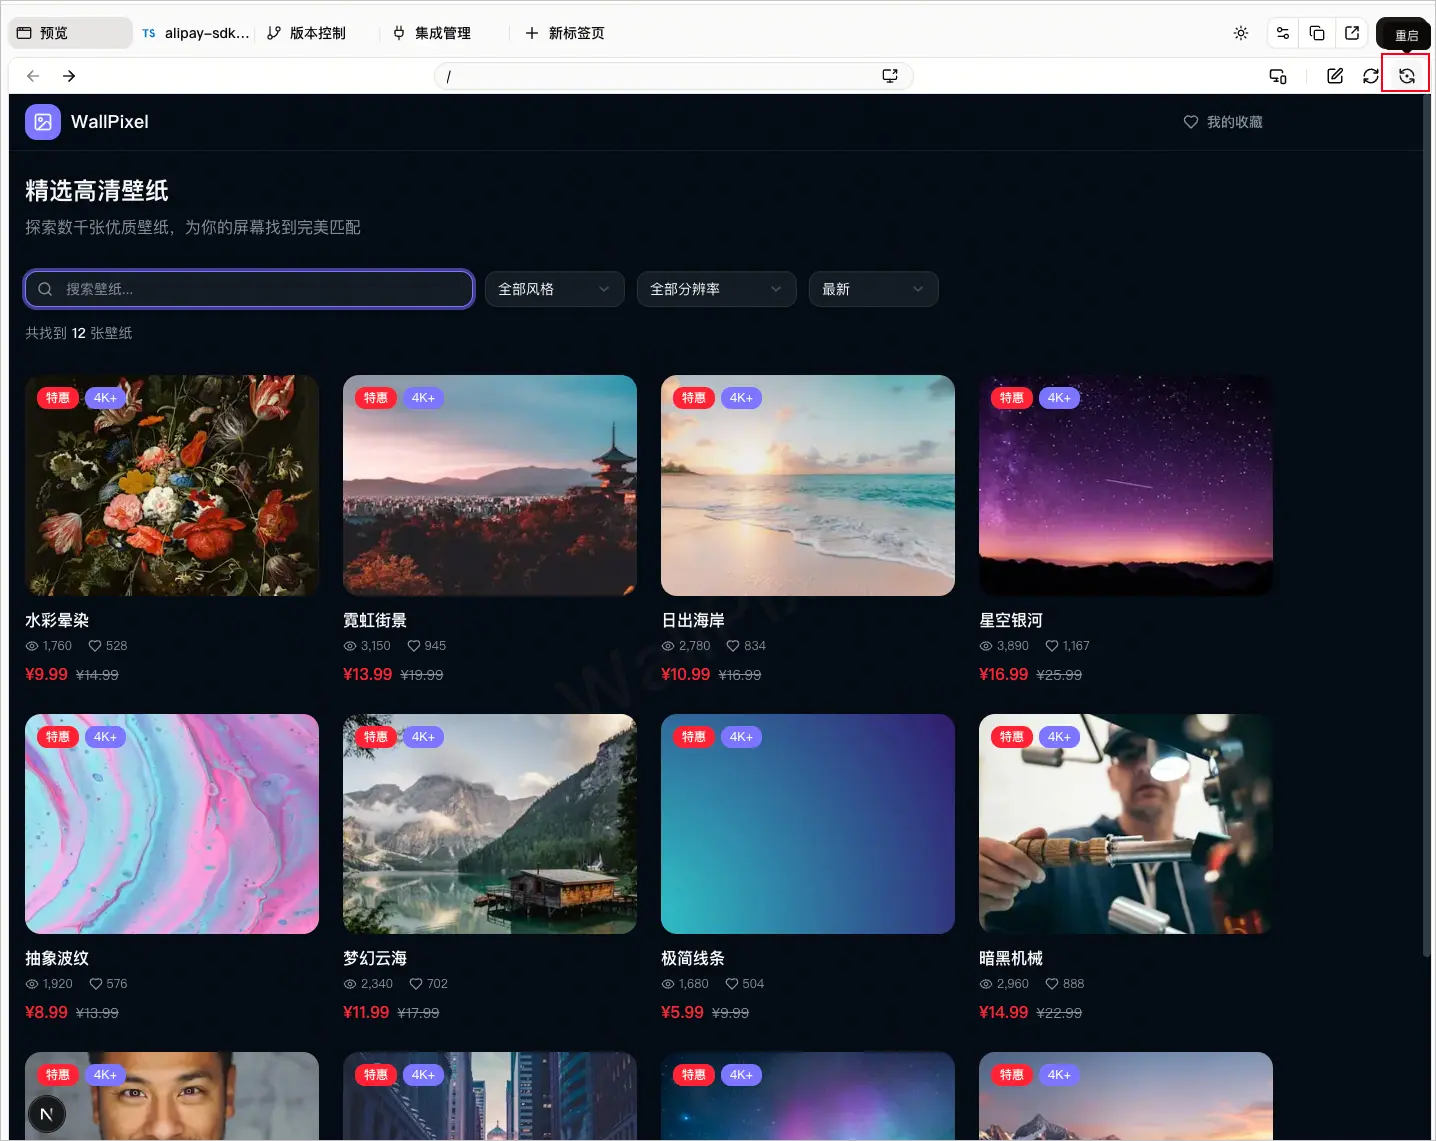Click the 4K+ badge on the 日出海岸 thumbnail

[741, 398]
